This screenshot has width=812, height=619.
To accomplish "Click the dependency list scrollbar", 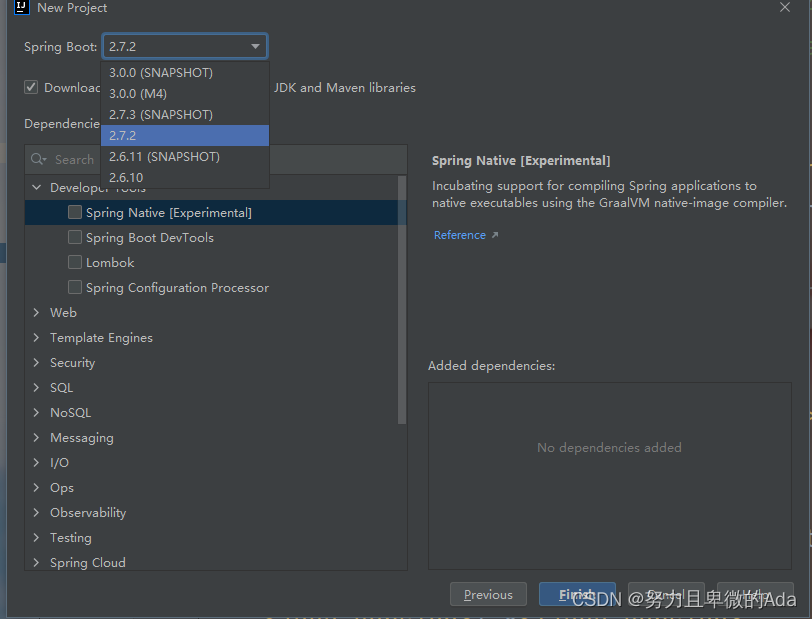I will (x=402, y=300).
